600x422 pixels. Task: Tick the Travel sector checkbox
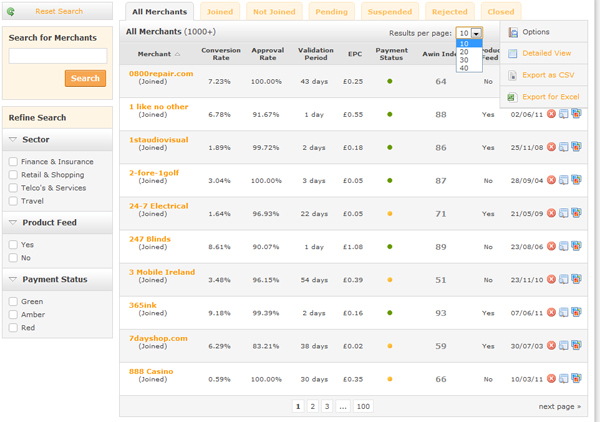[13, 201]
